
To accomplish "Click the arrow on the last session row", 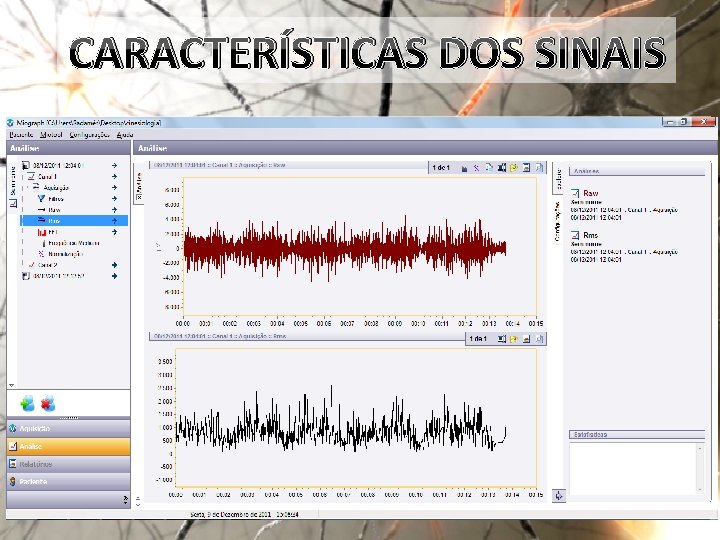I will click(x=114, y=276).
